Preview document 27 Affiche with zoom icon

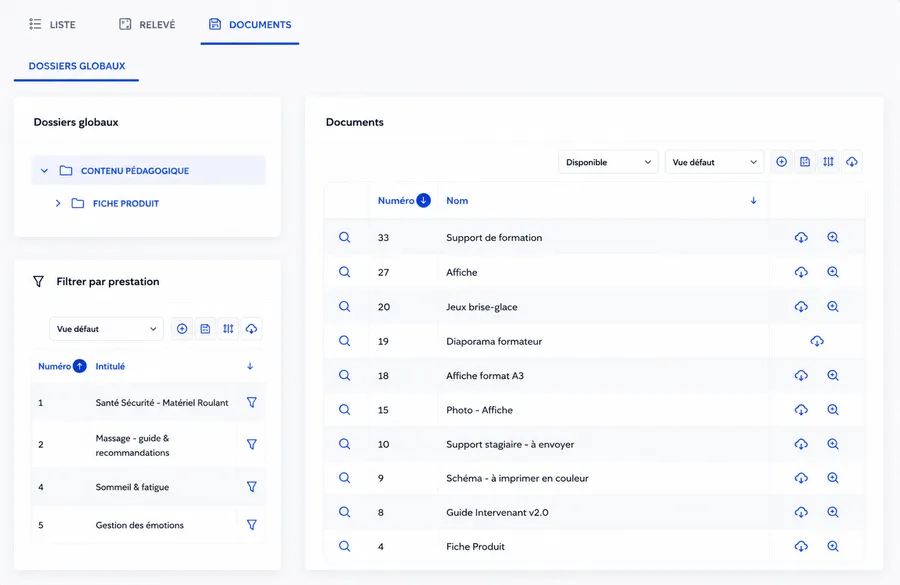(833, 272)
